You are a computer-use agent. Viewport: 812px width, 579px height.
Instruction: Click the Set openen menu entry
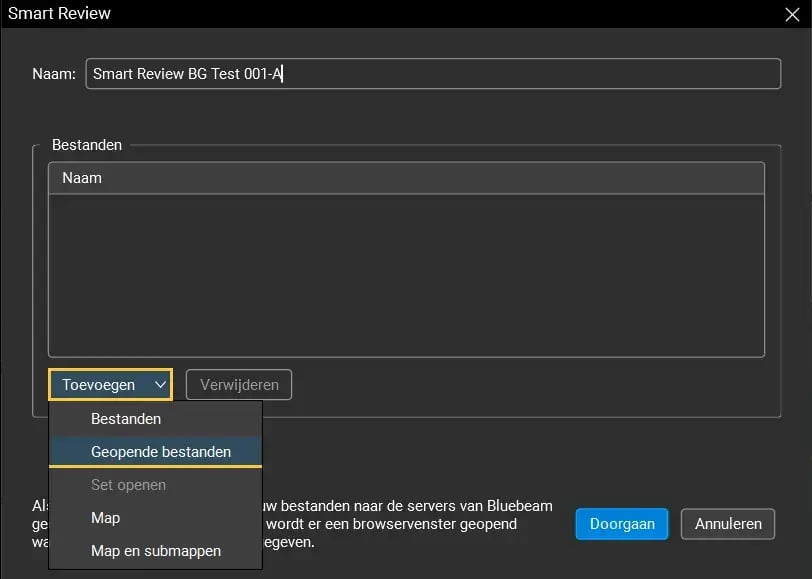coord(155,485)
